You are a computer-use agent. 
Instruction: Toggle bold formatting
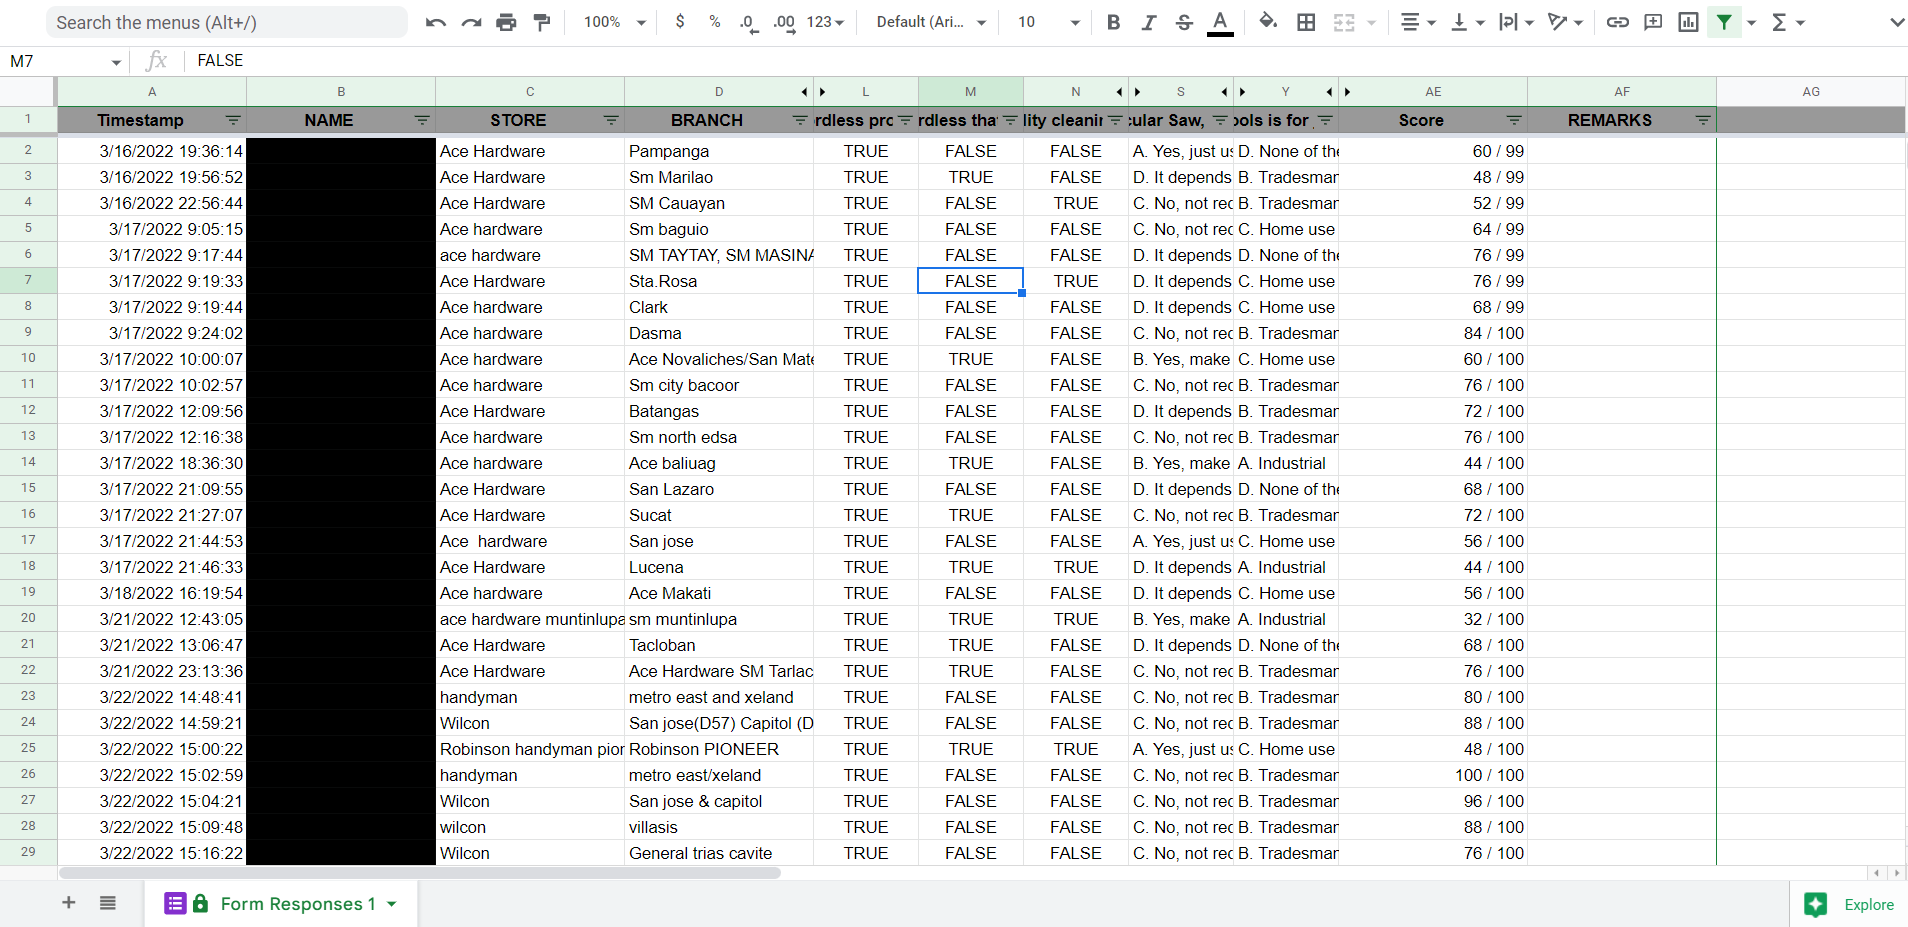point(1113,22)
